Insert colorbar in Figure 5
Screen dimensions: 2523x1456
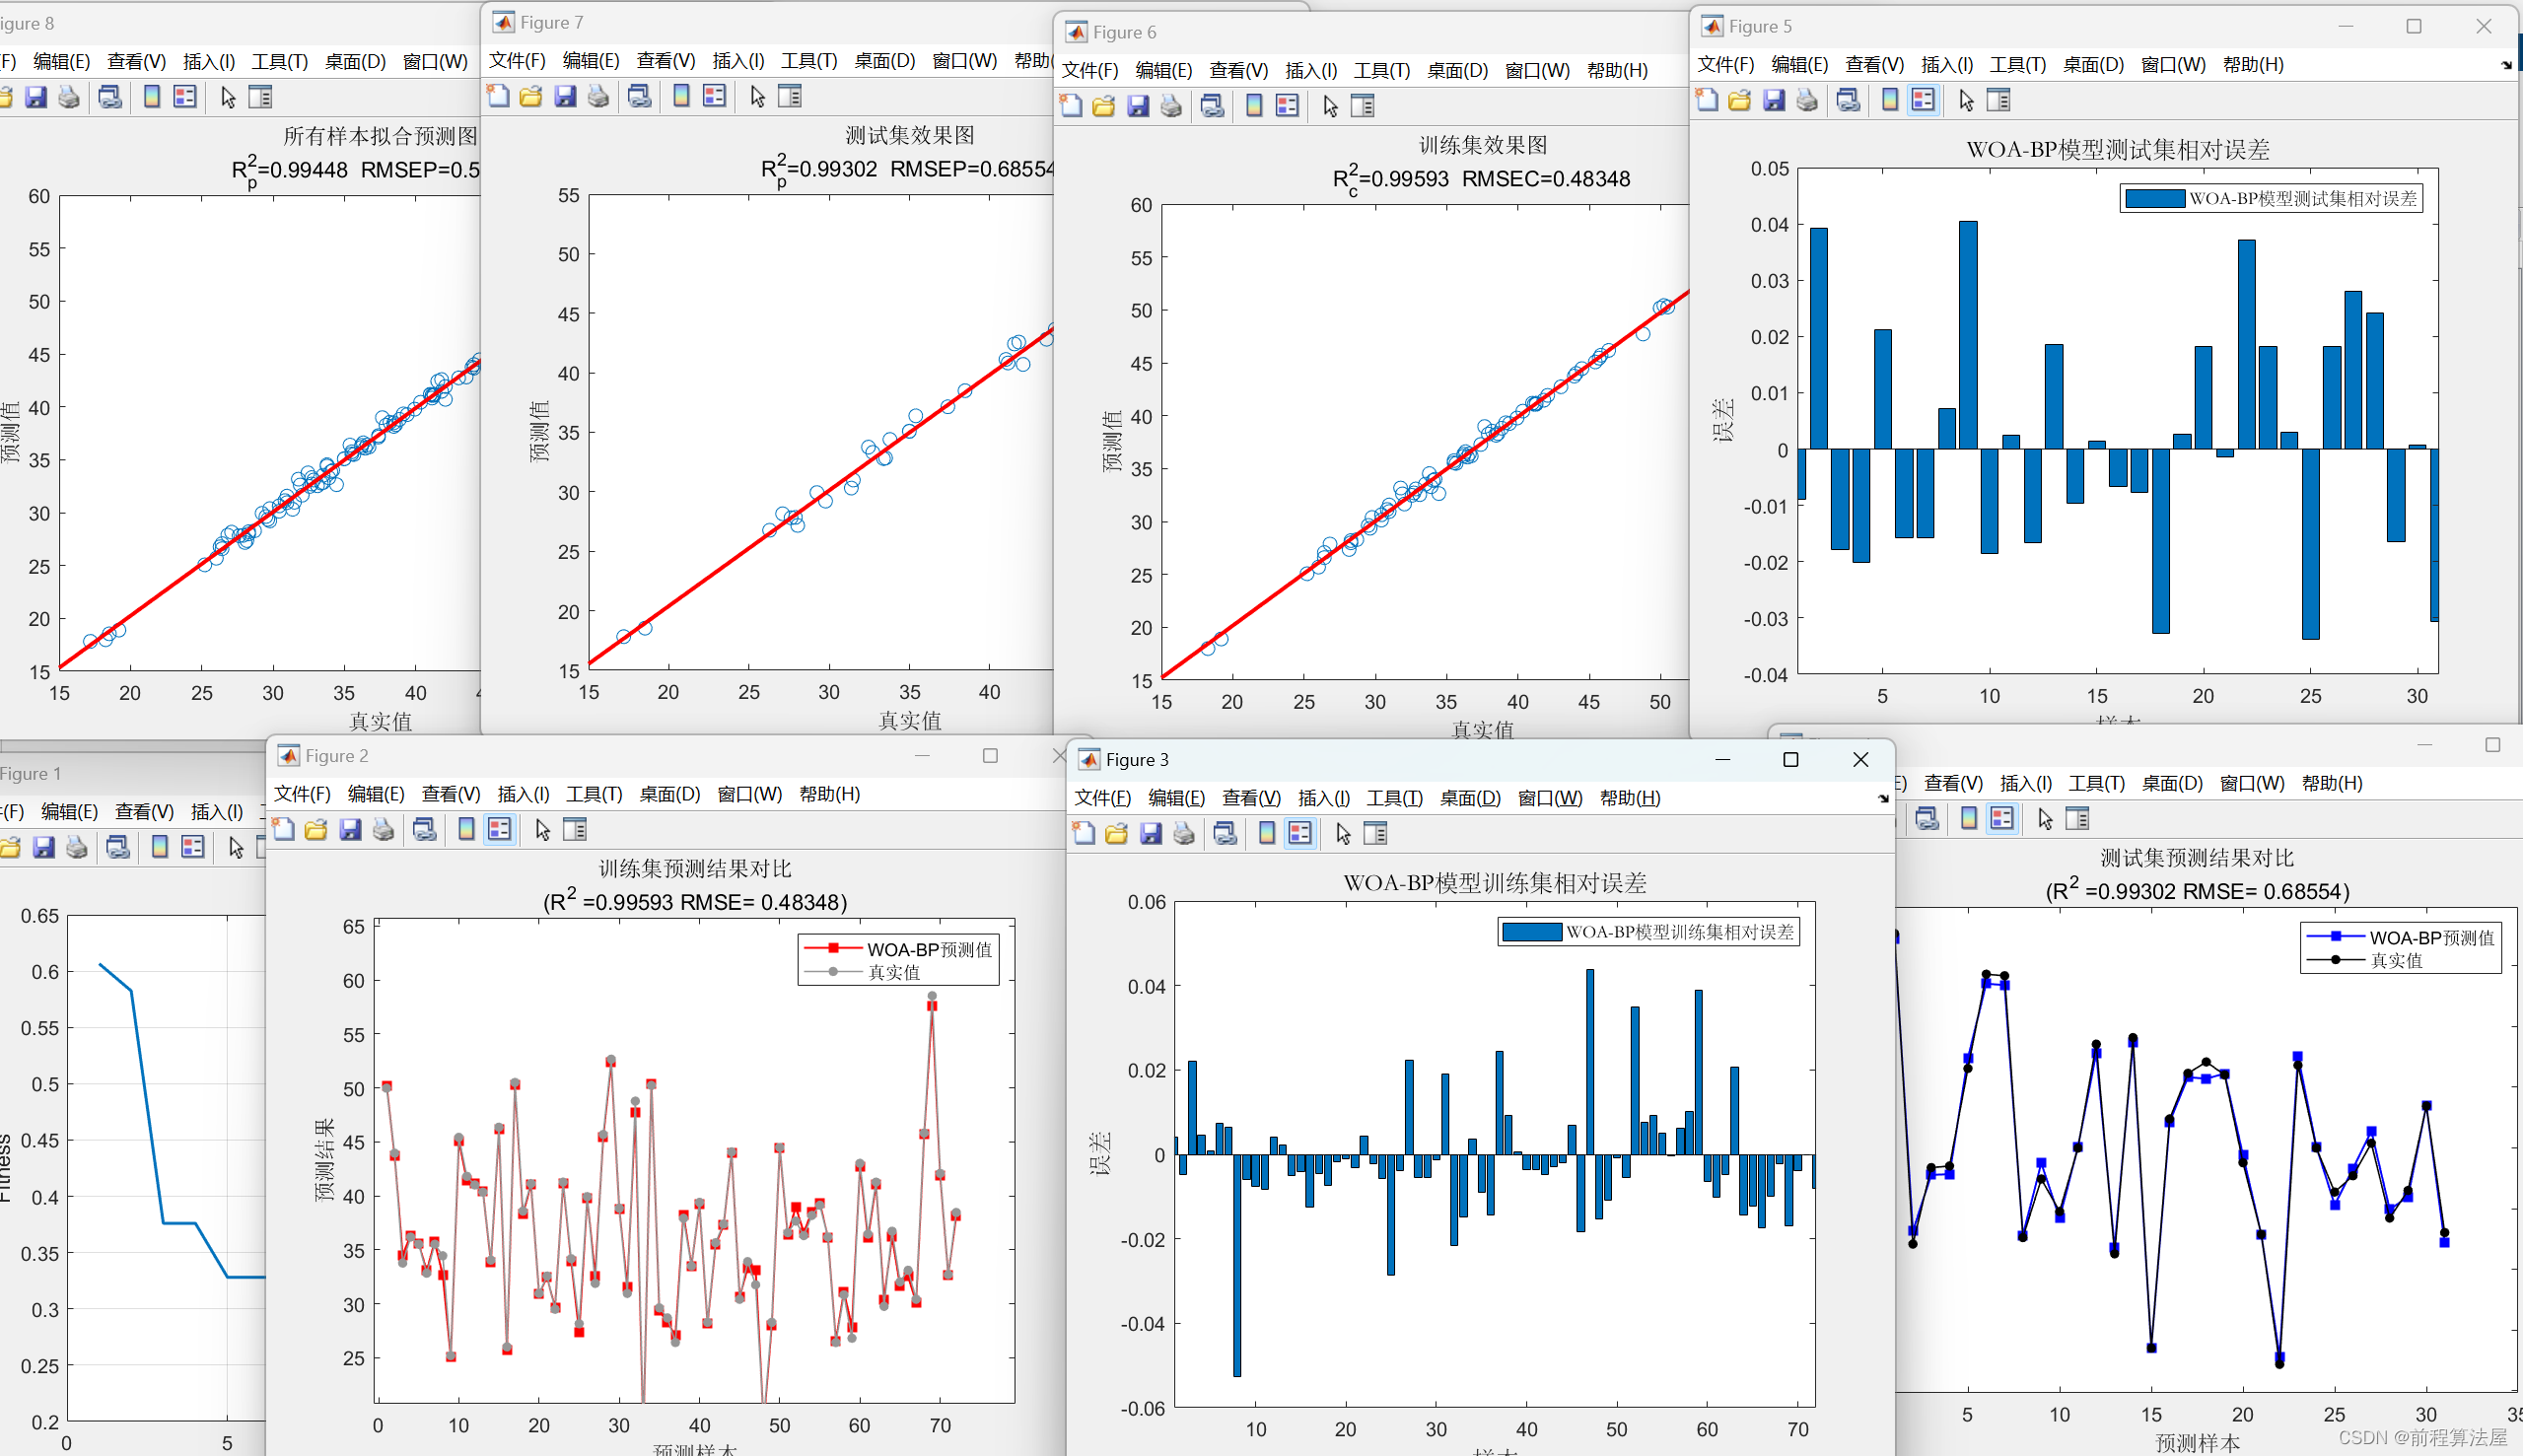tap(1890, 100)
